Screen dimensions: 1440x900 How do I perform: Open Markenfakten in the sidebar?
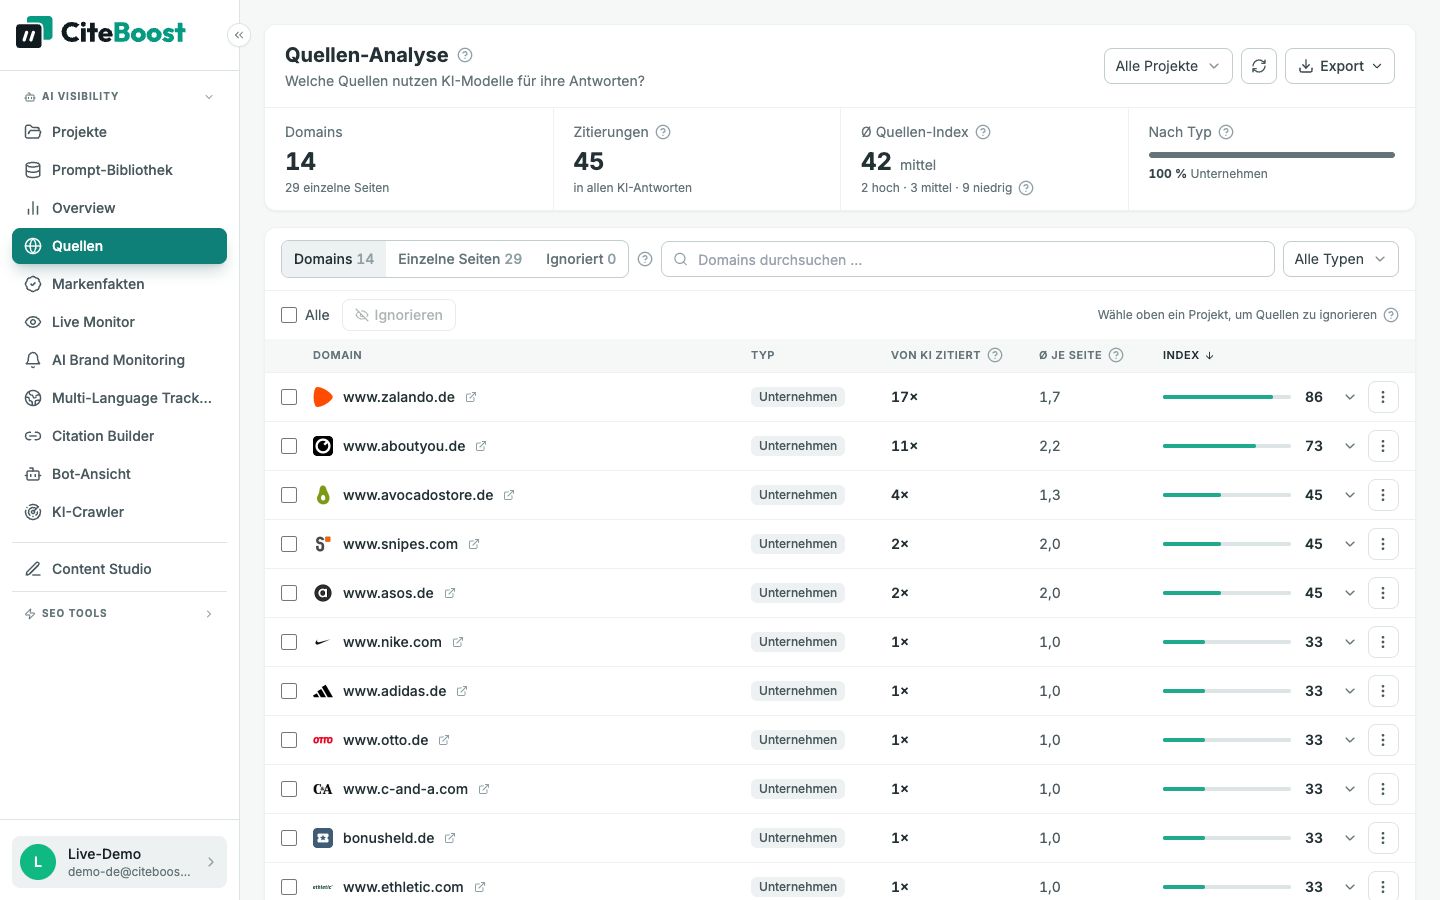[119, 284]
